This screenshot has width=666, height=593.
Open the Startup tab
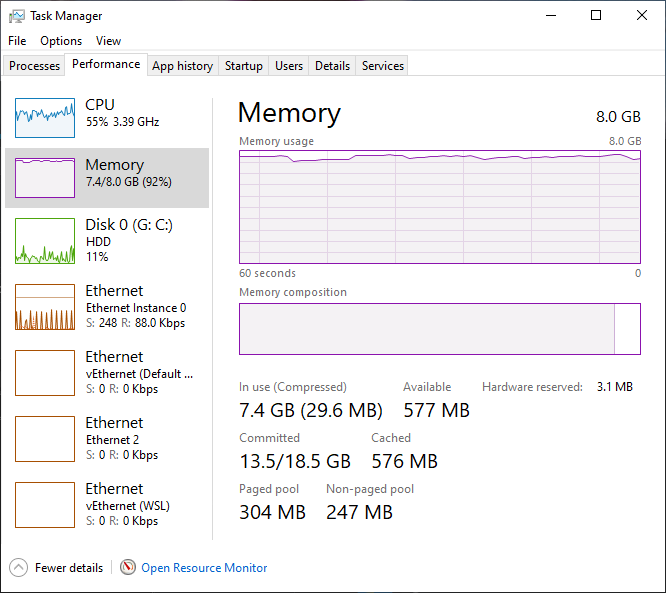(243, 66)
